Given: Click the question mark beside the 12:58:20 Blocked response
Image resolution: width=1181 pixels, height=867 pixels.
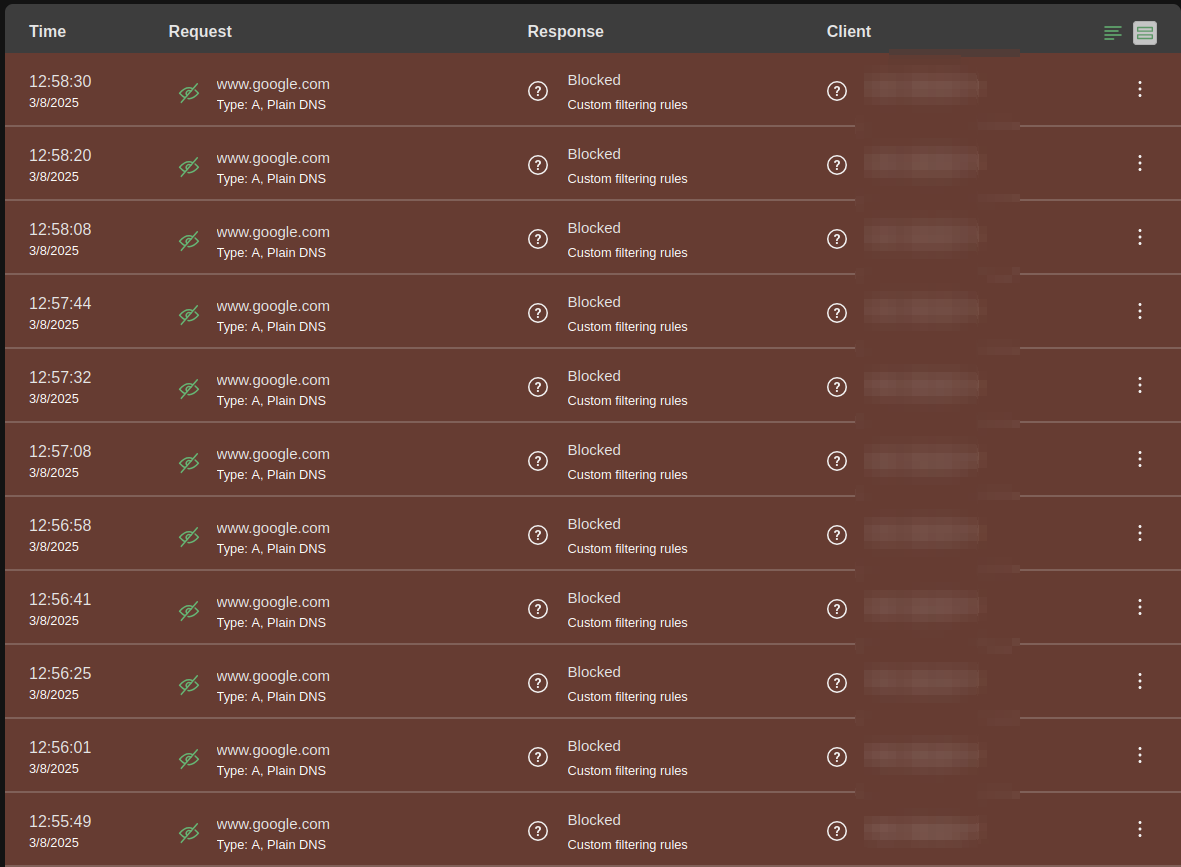Looking at the screenshot, I should pos(537,165).
